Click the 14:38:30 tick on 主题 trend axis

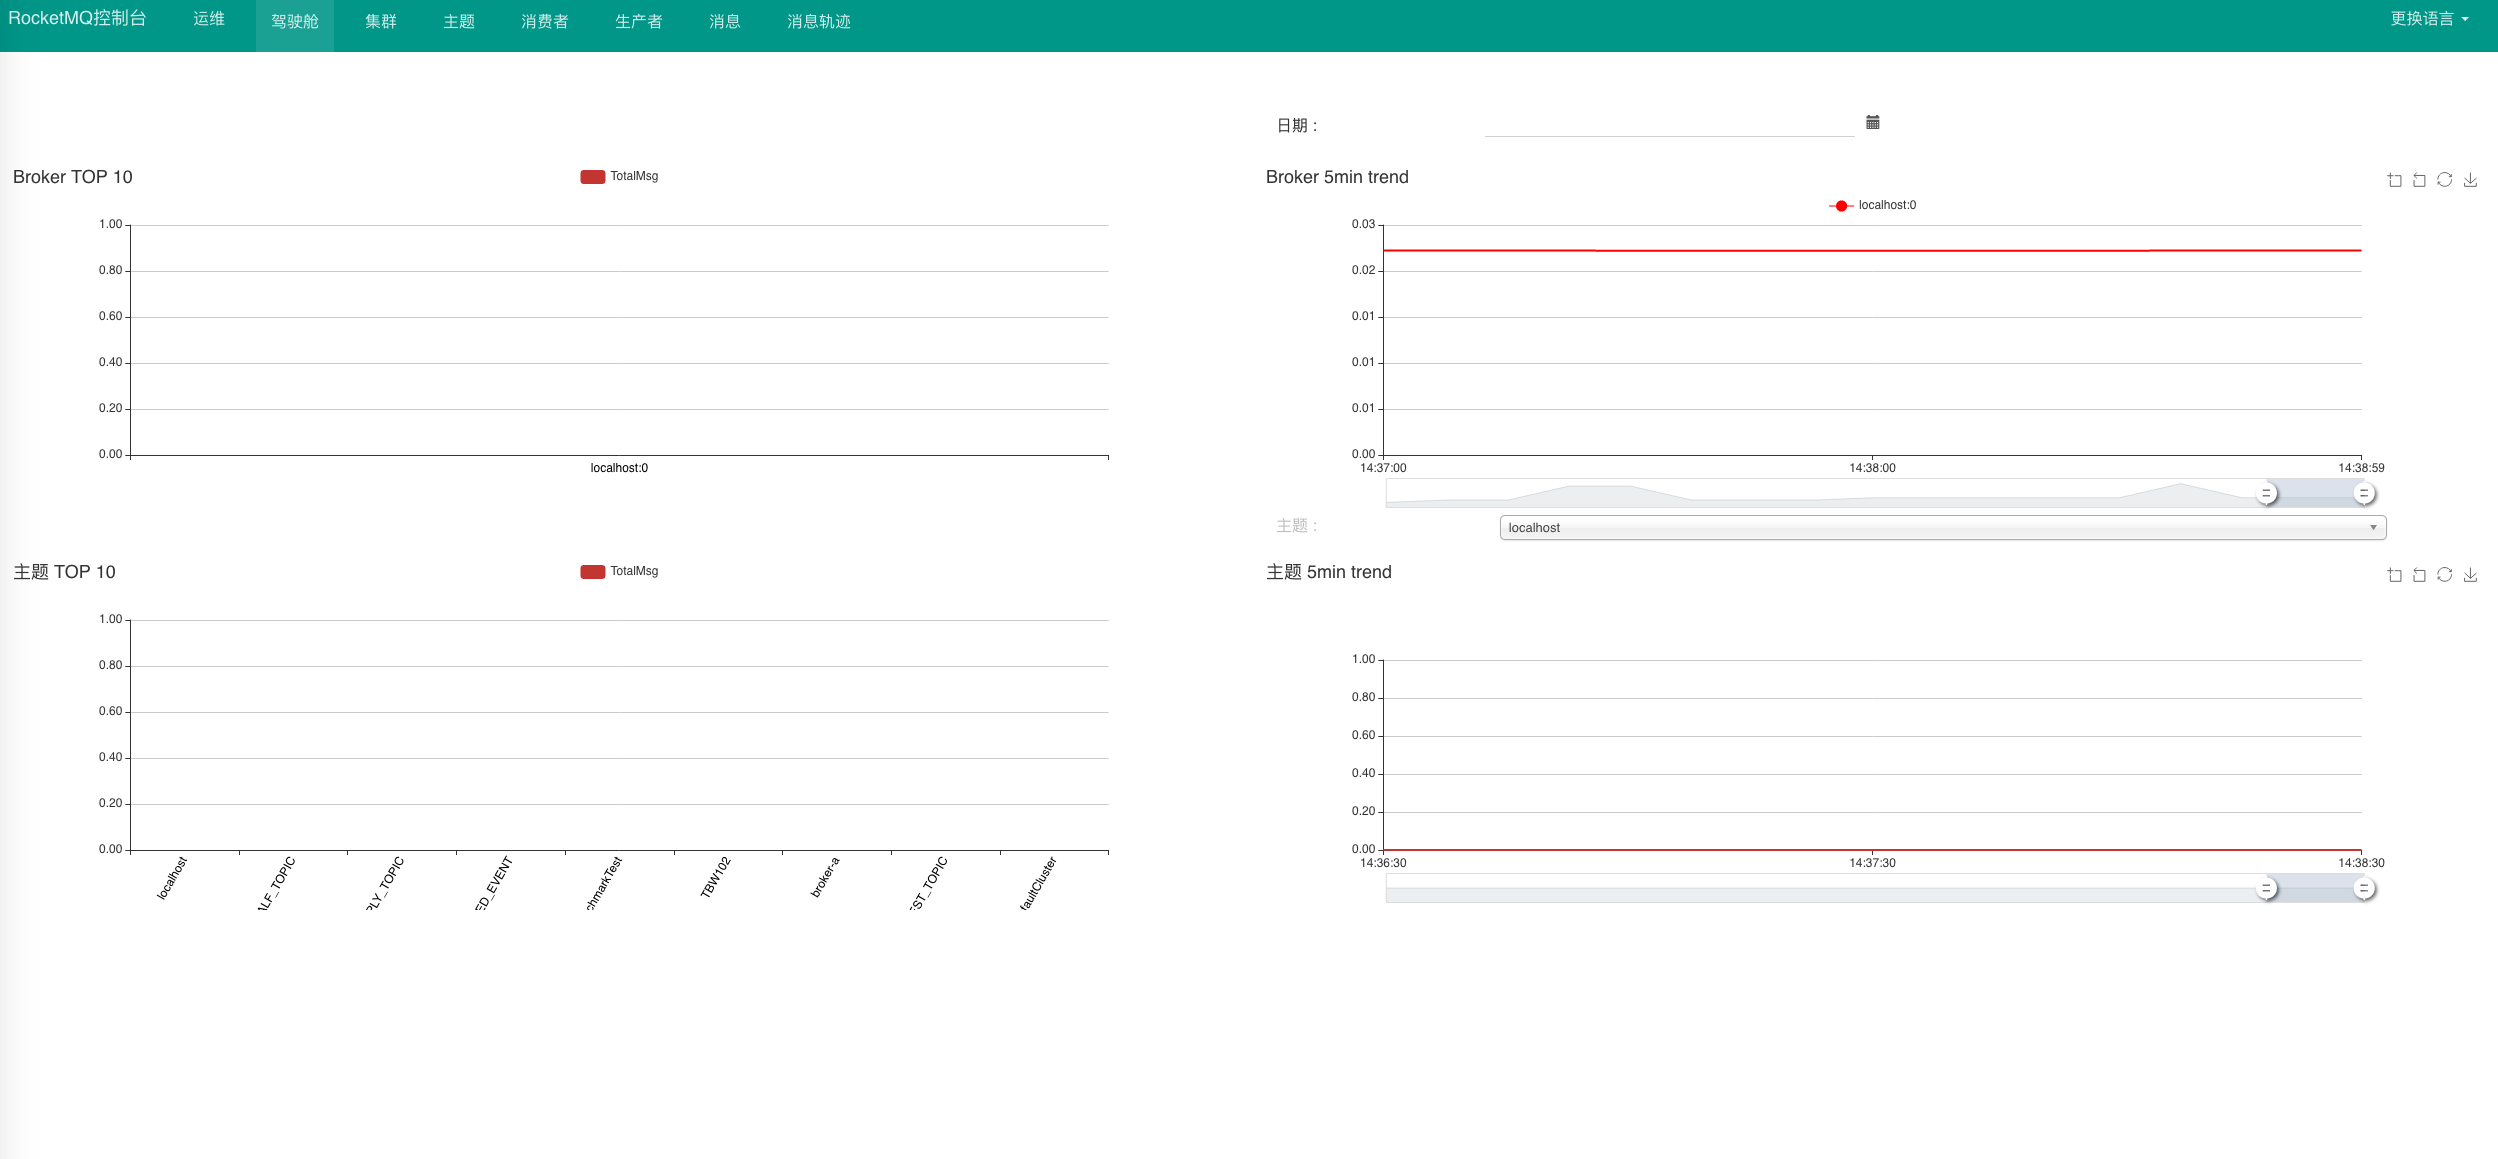click(2361, 863)
